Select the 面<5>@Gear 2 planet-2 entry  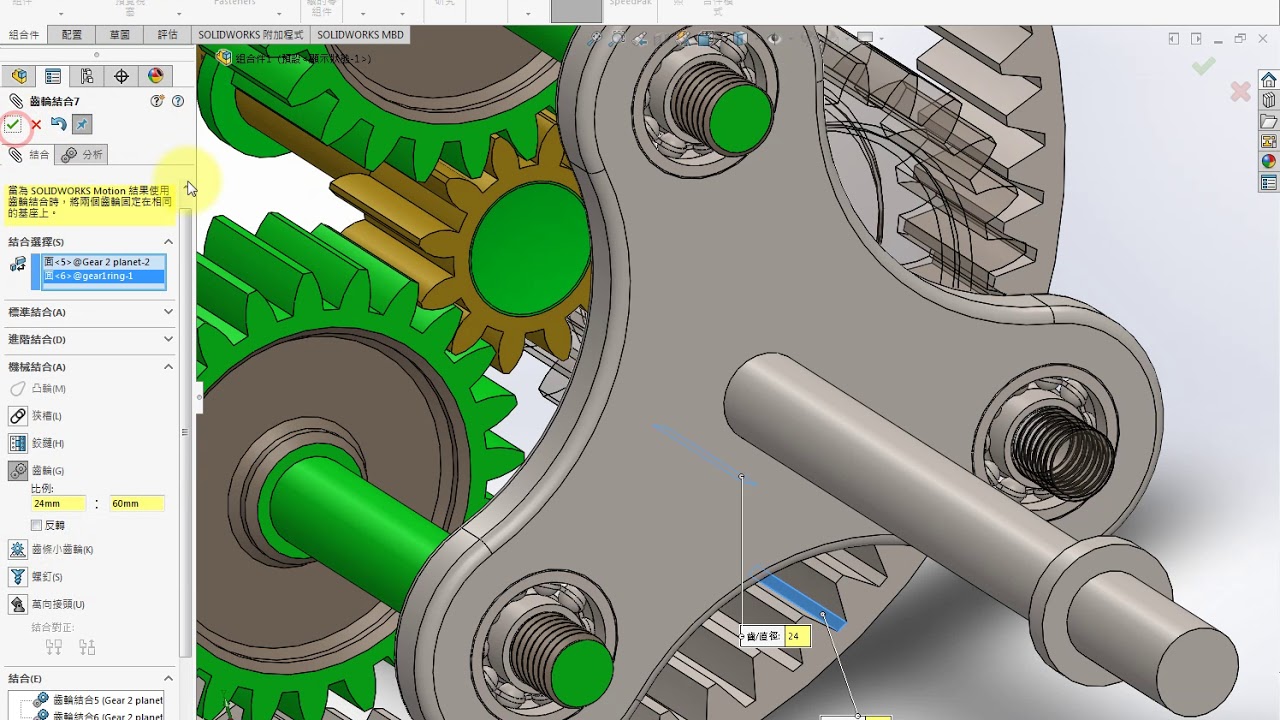(x=104, y=262)
